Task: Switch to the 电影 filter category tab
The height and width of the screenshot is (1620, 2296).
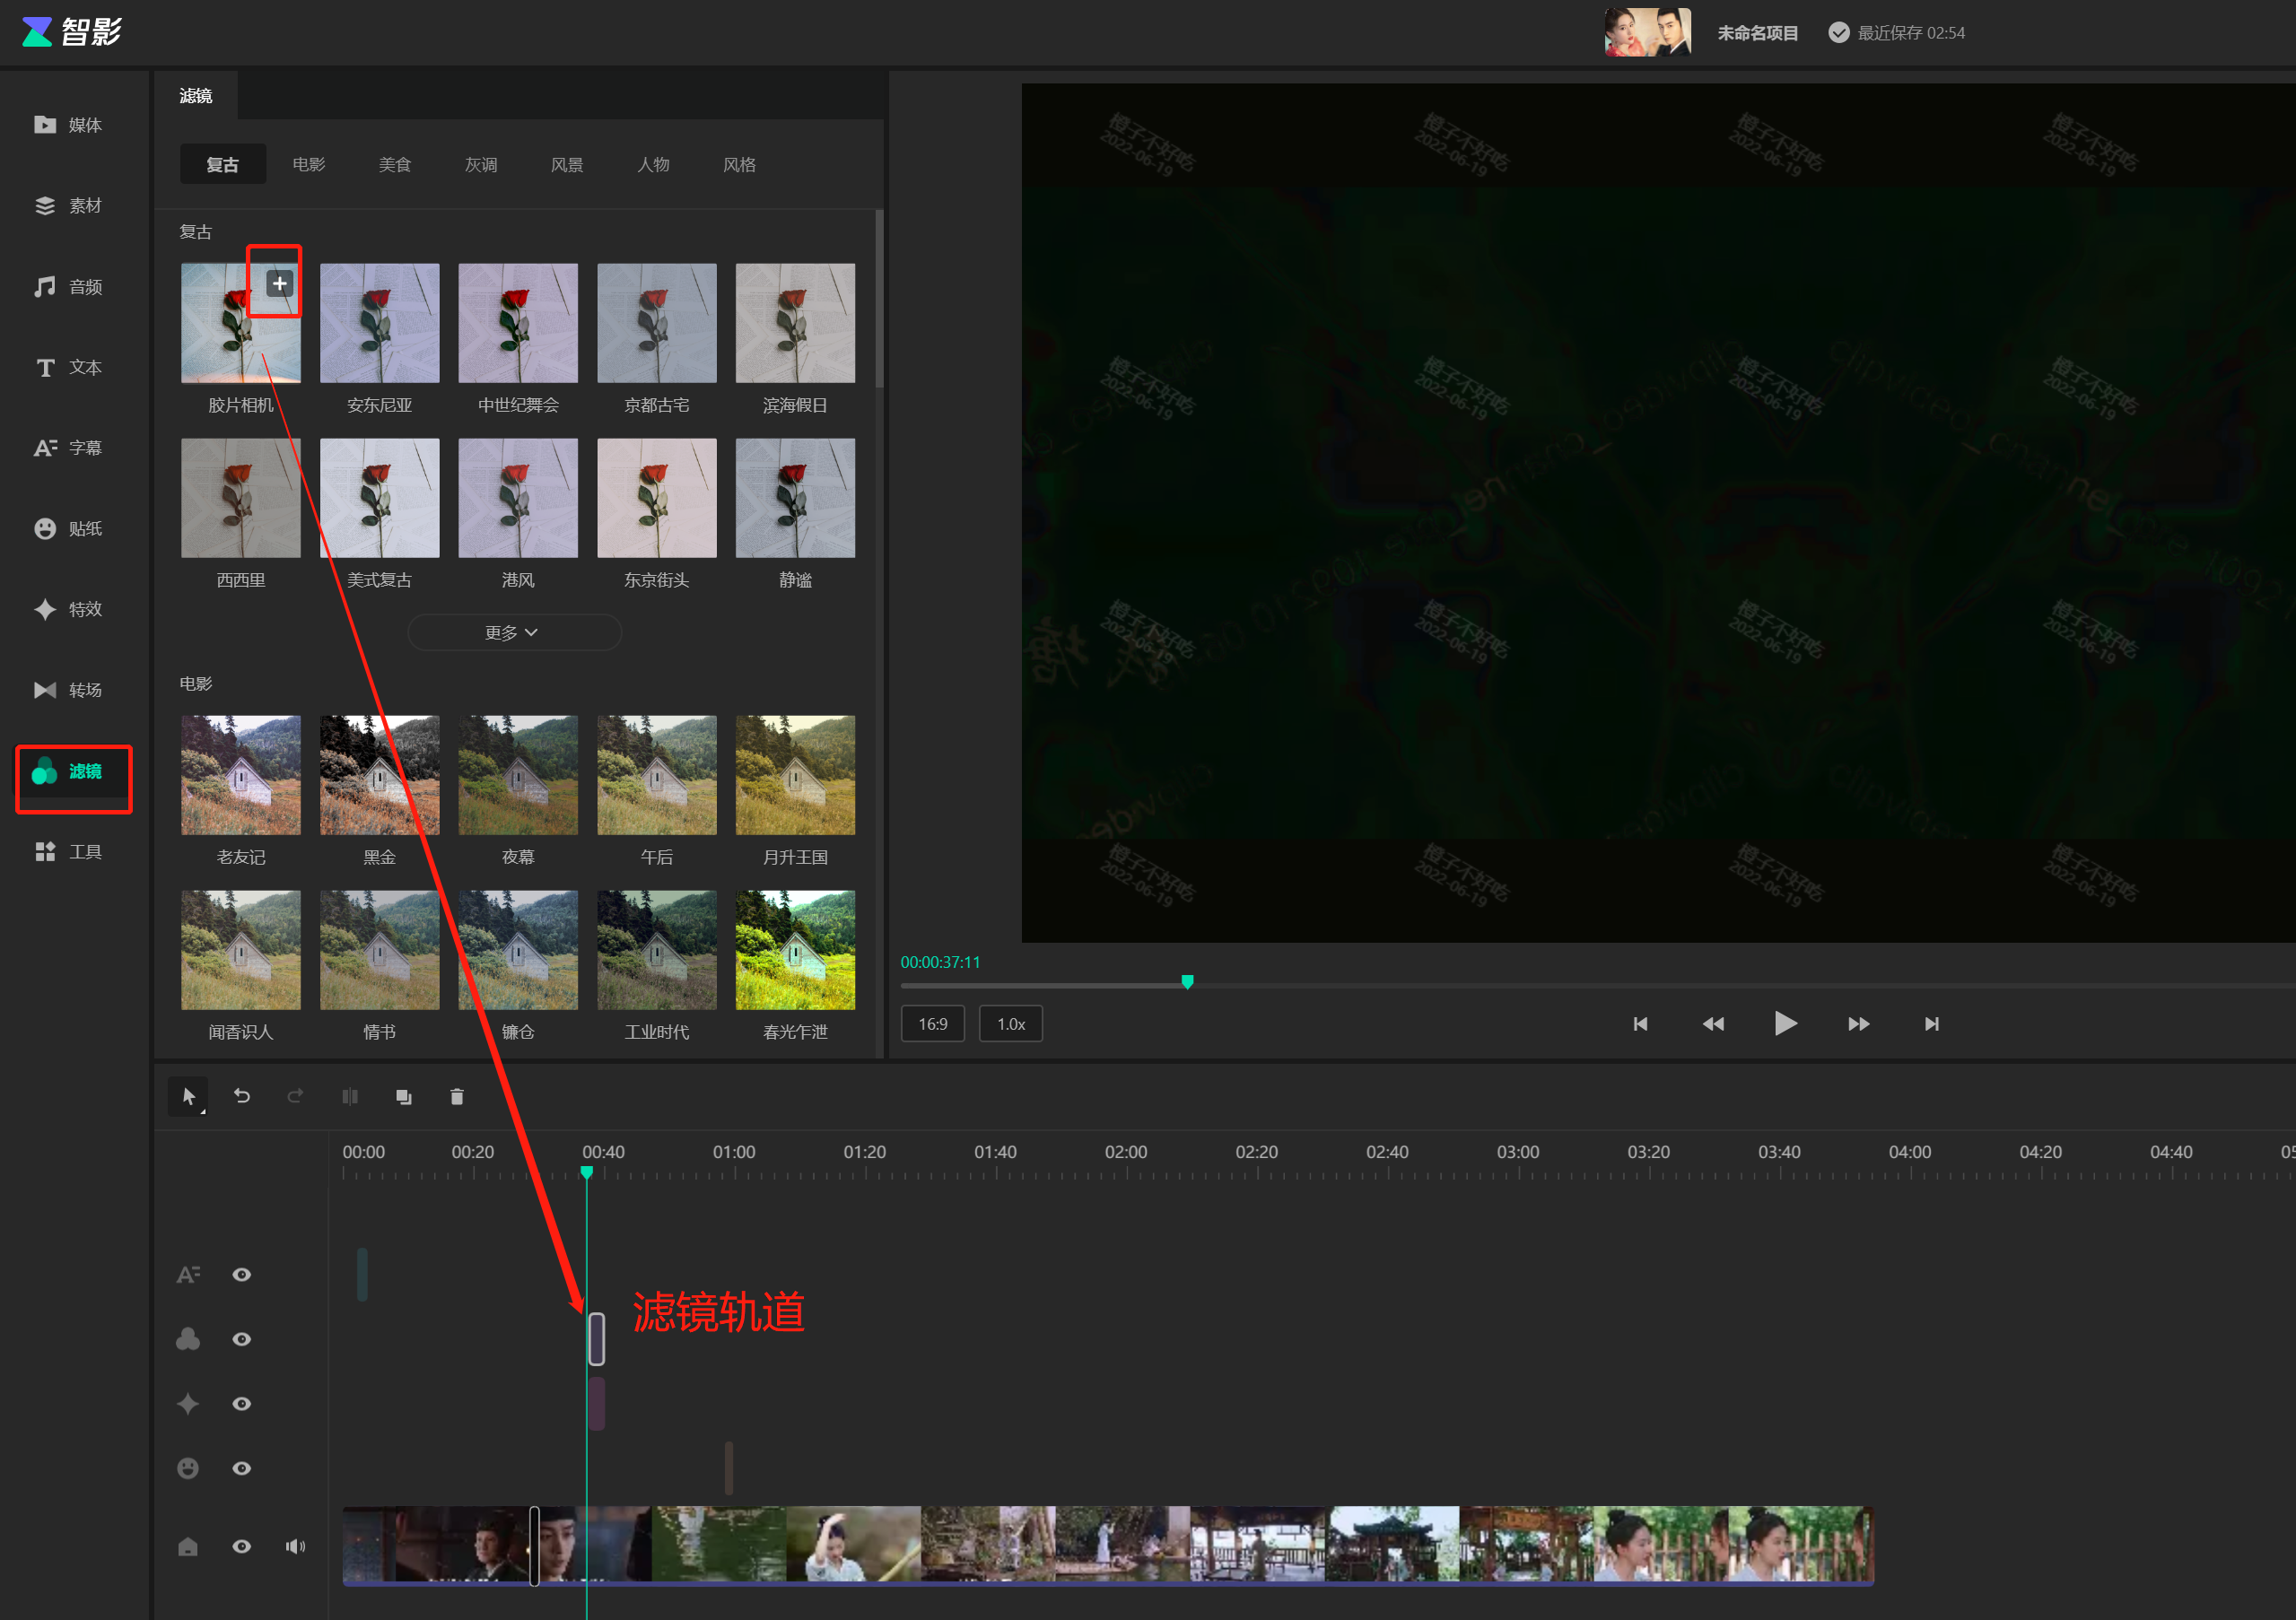Action: pyautogui.click(x=308, y=164)
